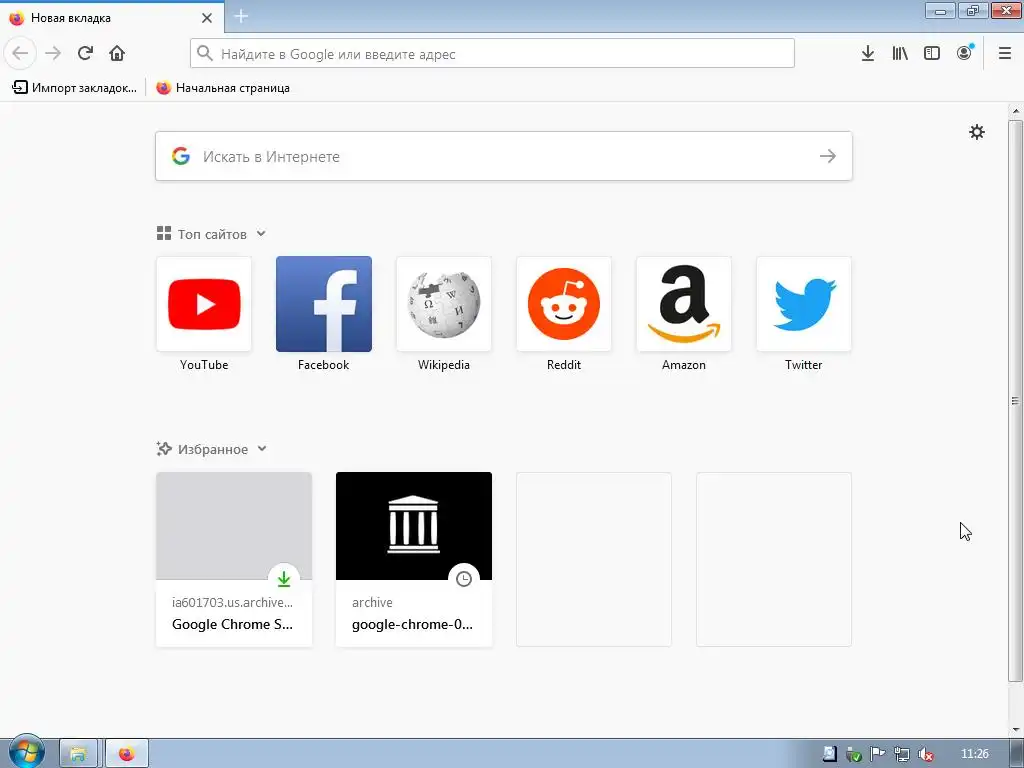
Task: Click the Топ сайтов grid icon
Action: pyautogui.click(x=164, y=233)
